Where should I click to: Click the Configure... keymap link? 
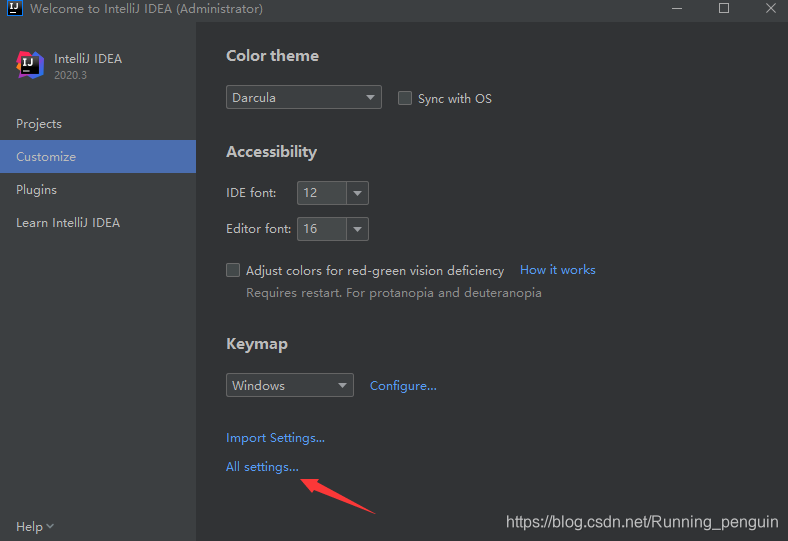[403, 386]
